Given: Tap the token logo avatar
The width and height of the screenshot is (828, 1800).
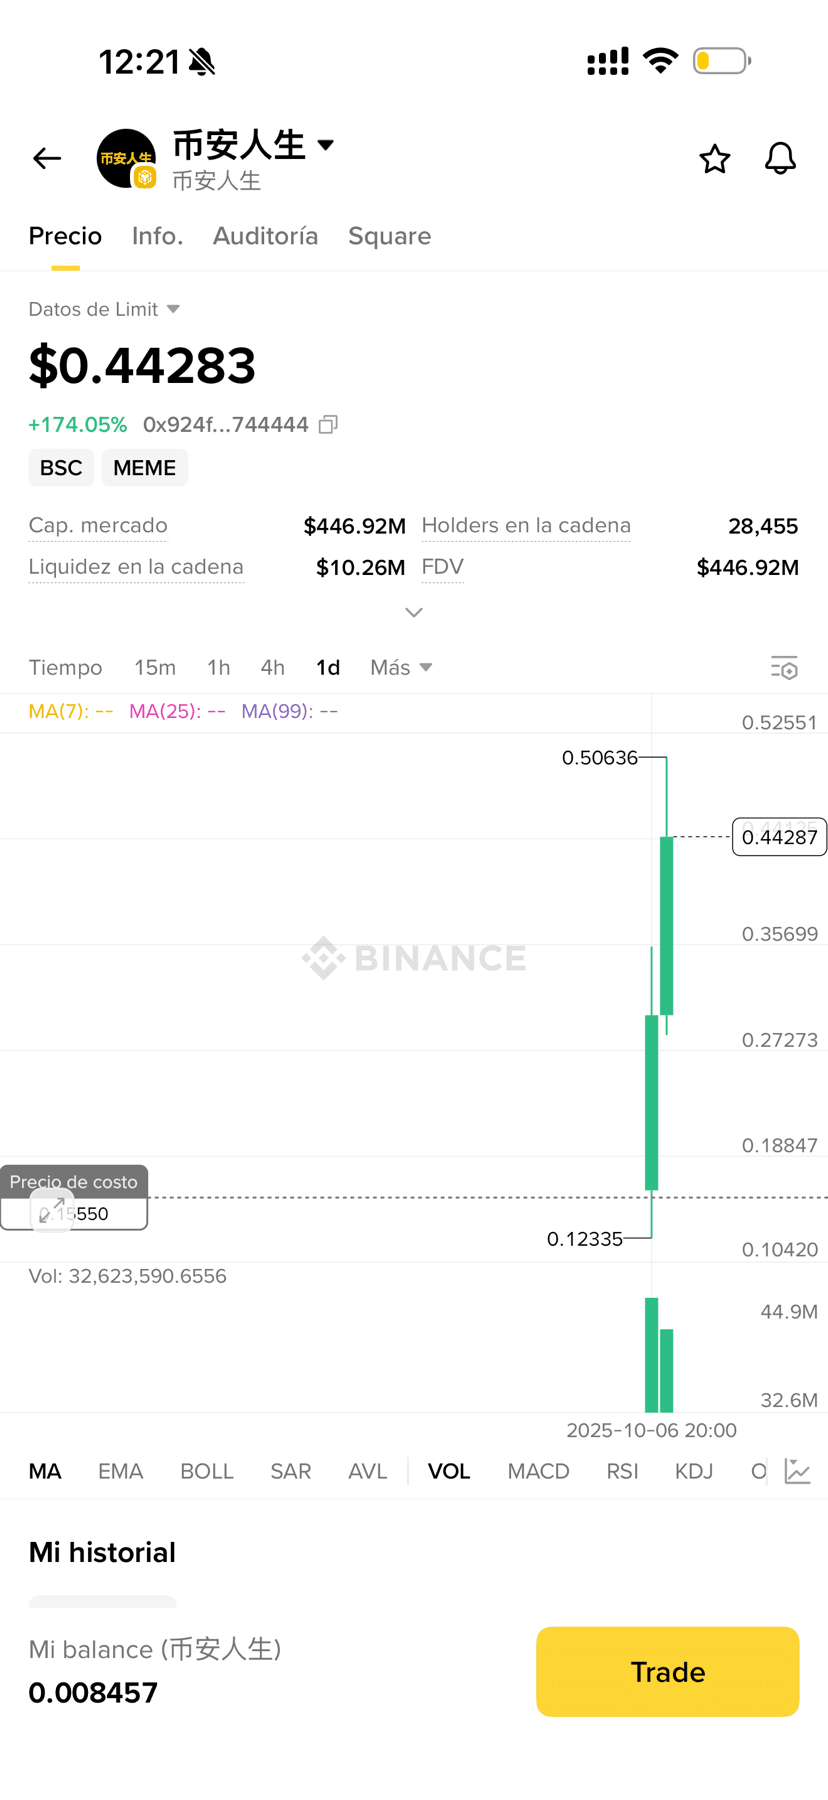Looking at the screenshot, I should coord(126,158).
